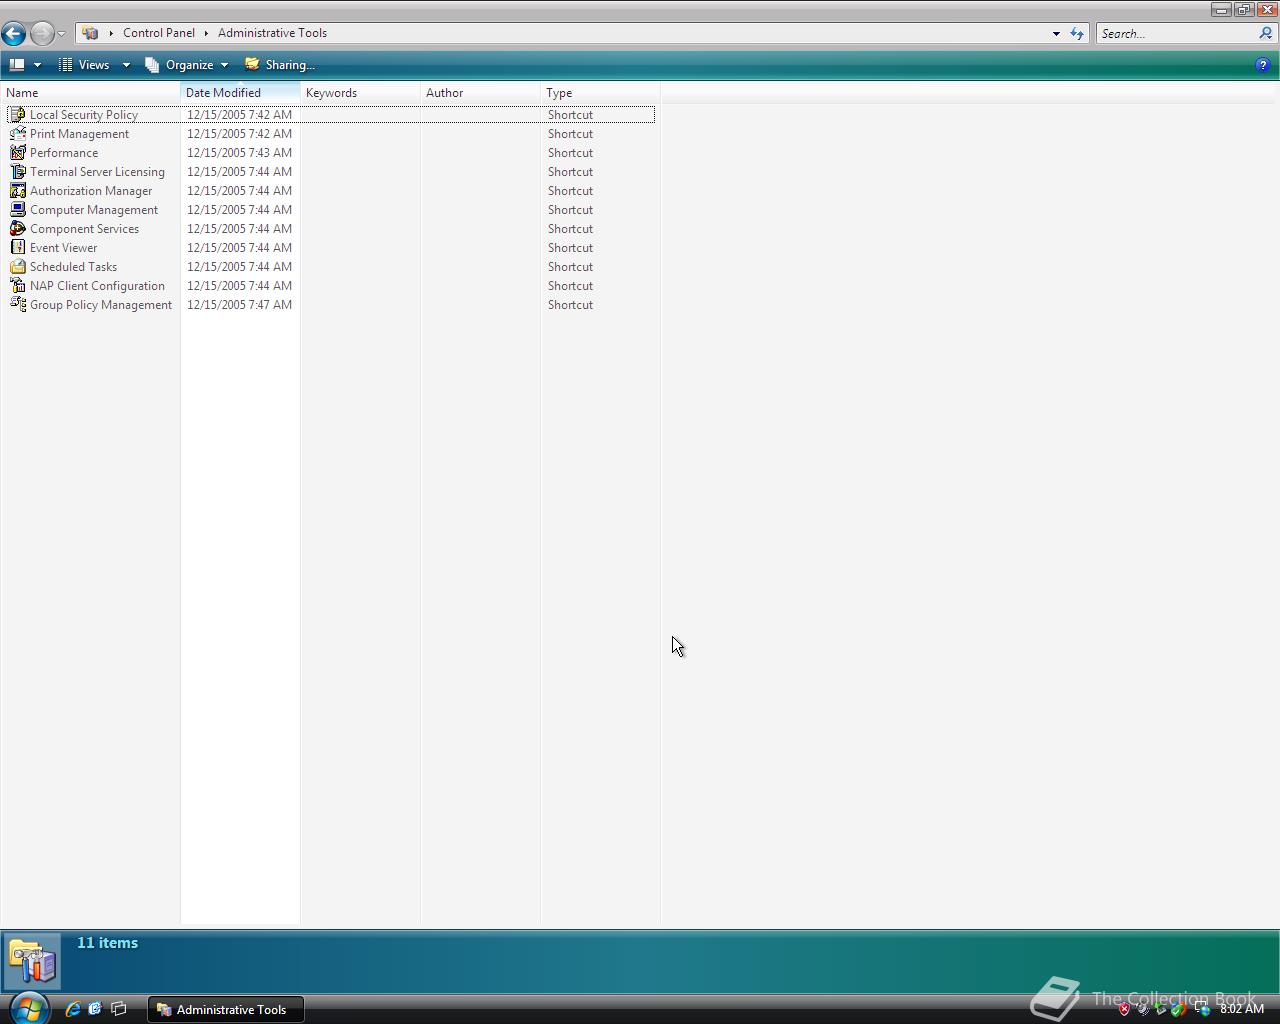Click the '11 items' status text
Viewport: 1280px width, 1024px height.
(107, 943)
